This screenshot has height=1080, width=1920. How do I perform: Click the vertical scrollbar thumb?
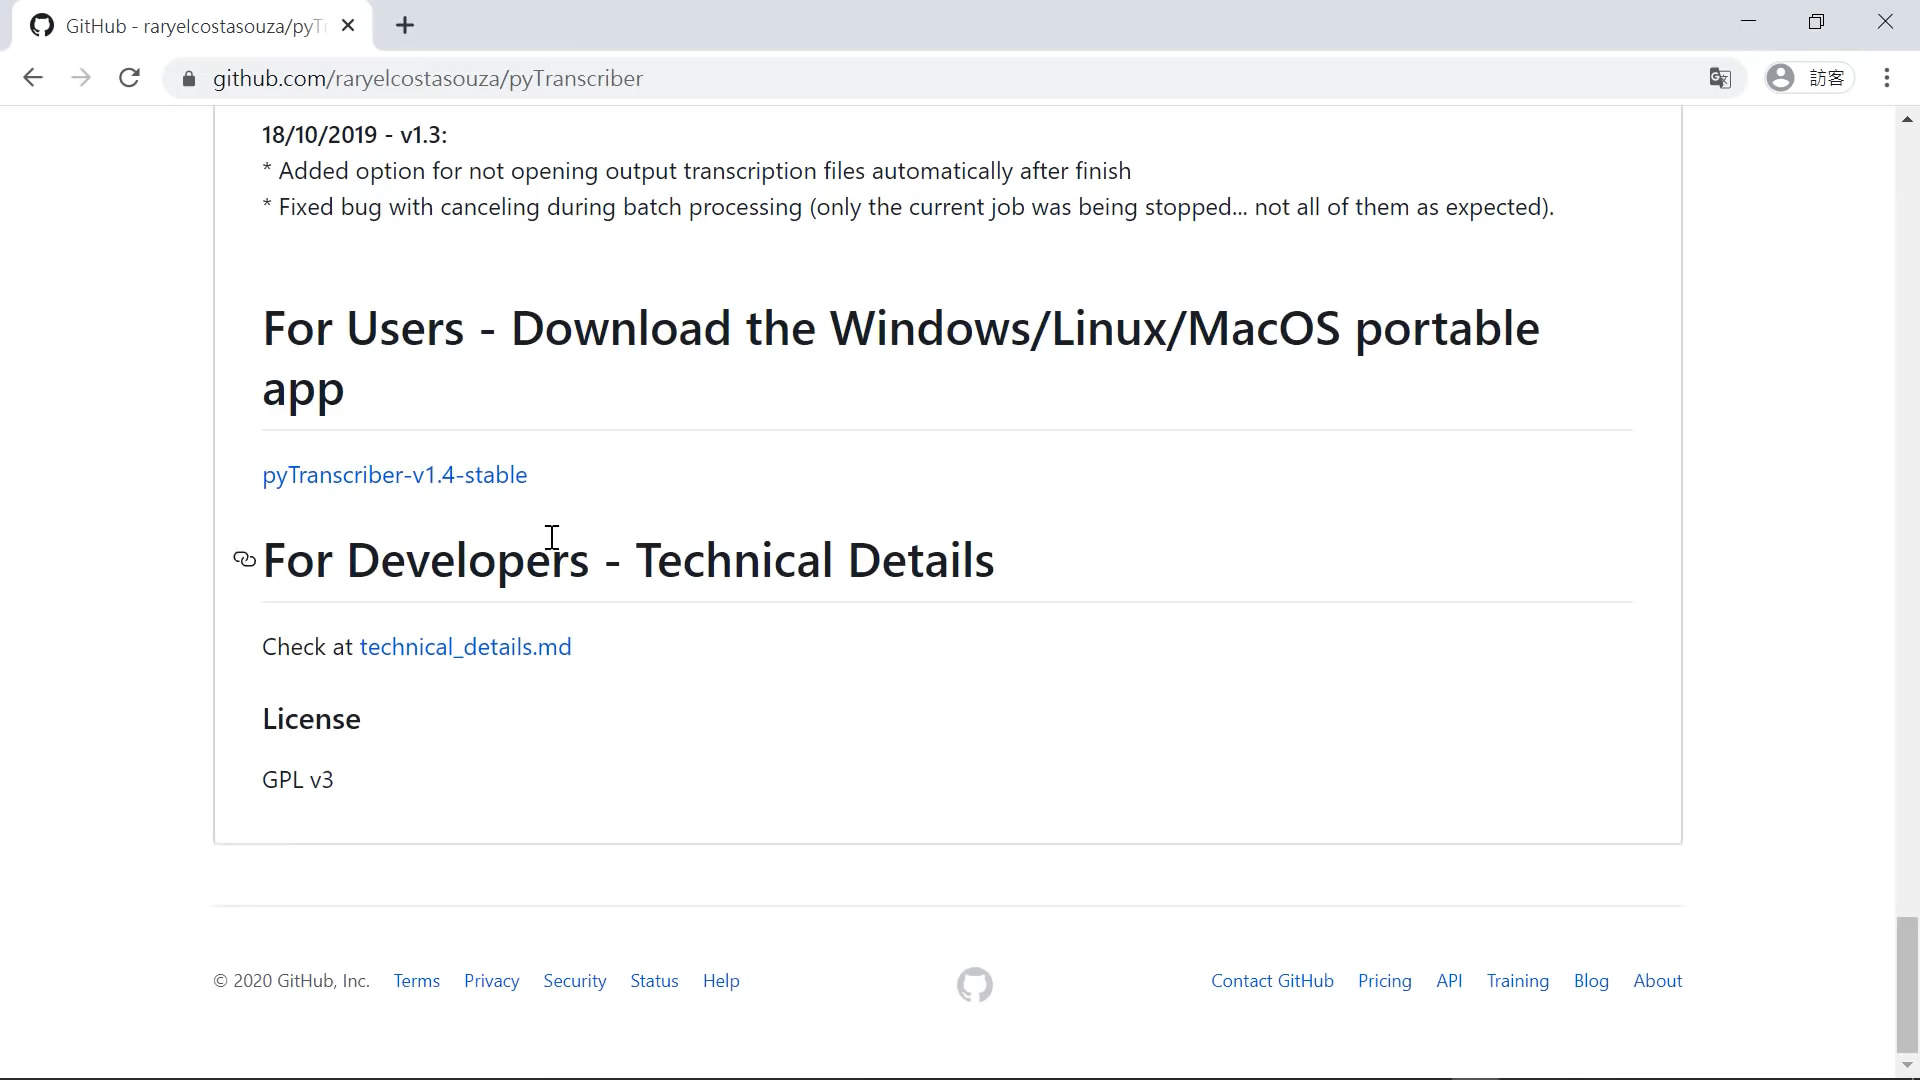click(1907, 983)
